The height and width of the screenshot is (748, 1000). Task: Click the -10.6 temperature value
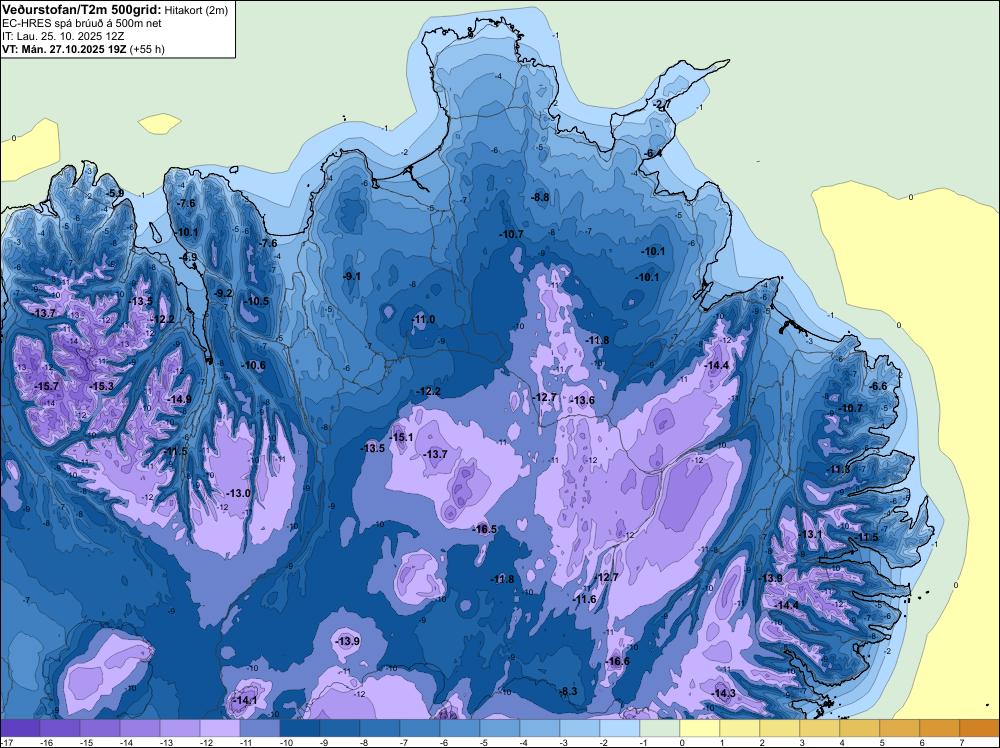point(254,365)
